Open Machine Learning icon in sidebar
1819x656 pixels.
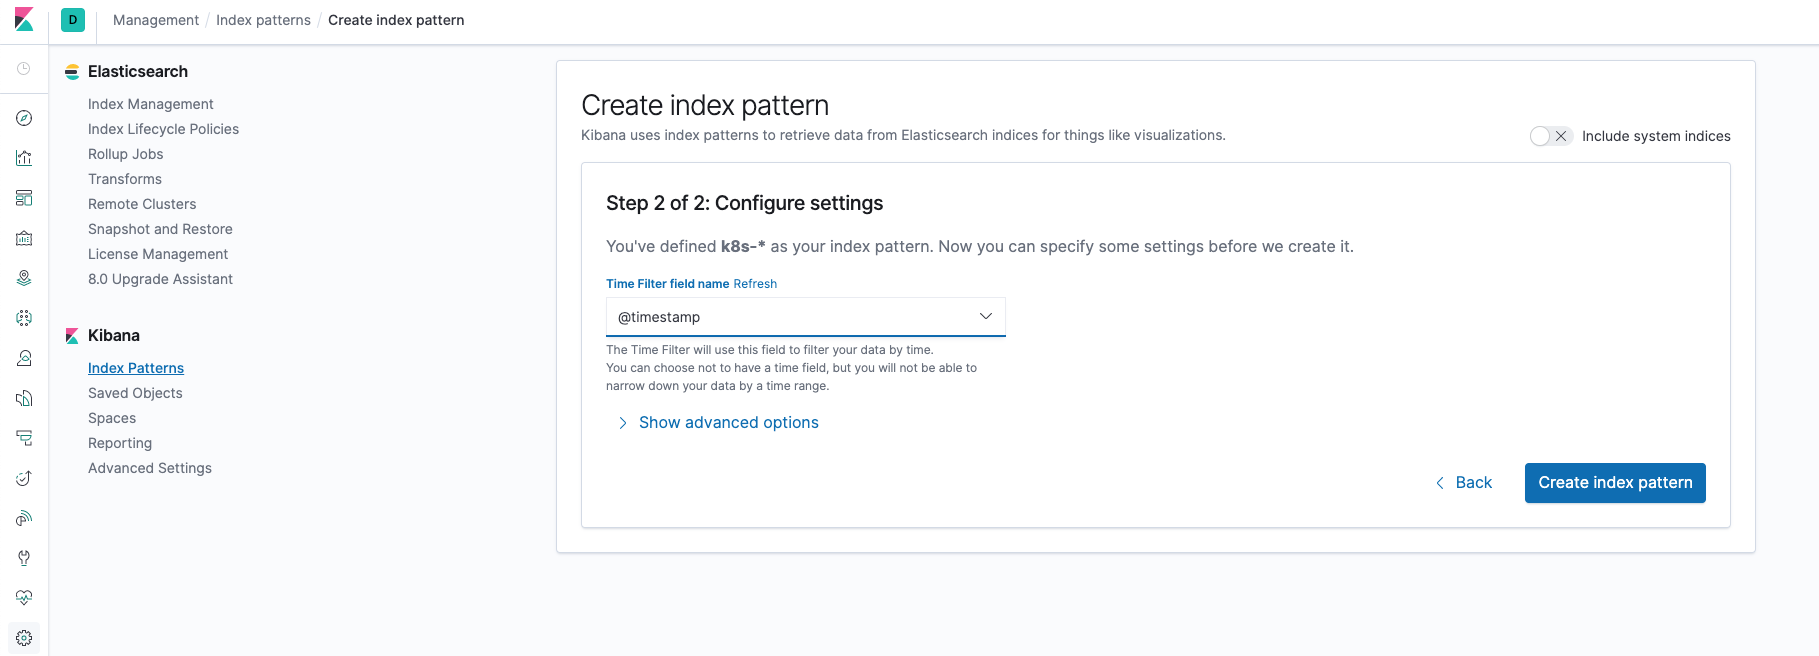(24, 318)
